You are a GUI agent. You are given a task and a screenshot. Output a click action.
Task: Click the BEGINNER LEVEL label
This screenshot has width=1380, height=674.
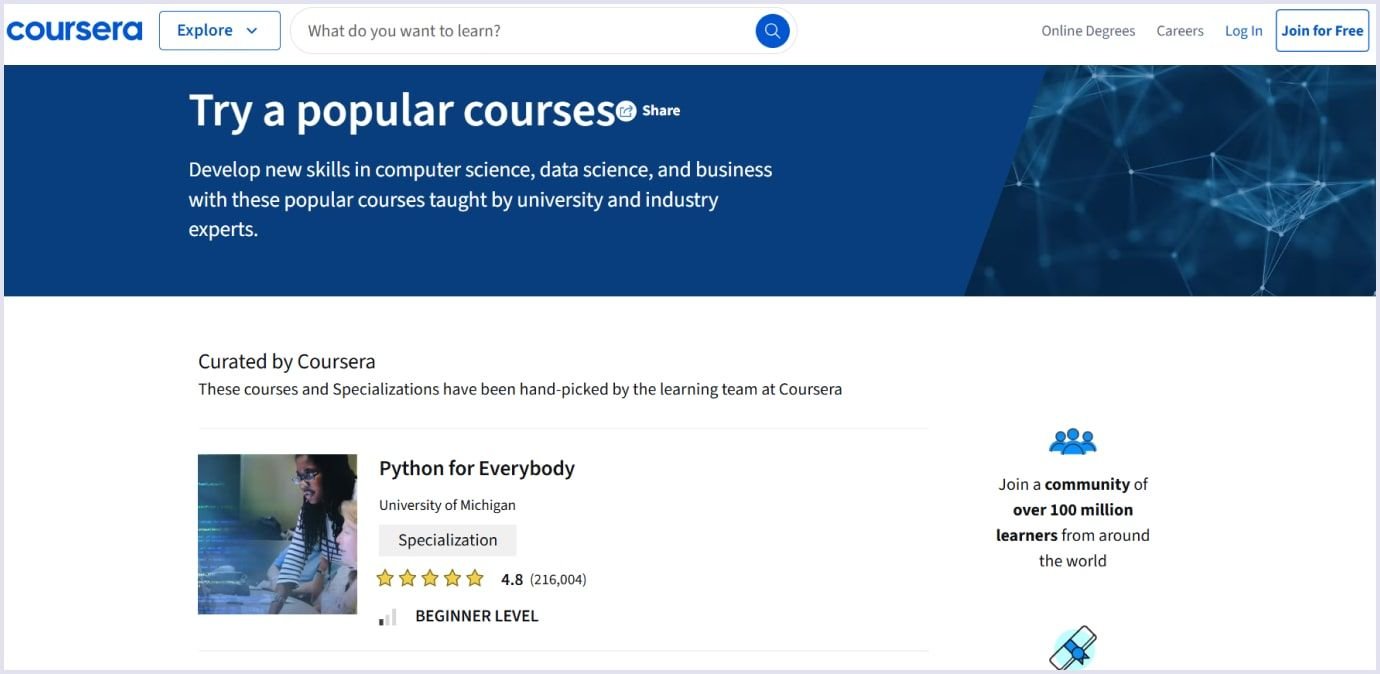(x=477, y=616)
